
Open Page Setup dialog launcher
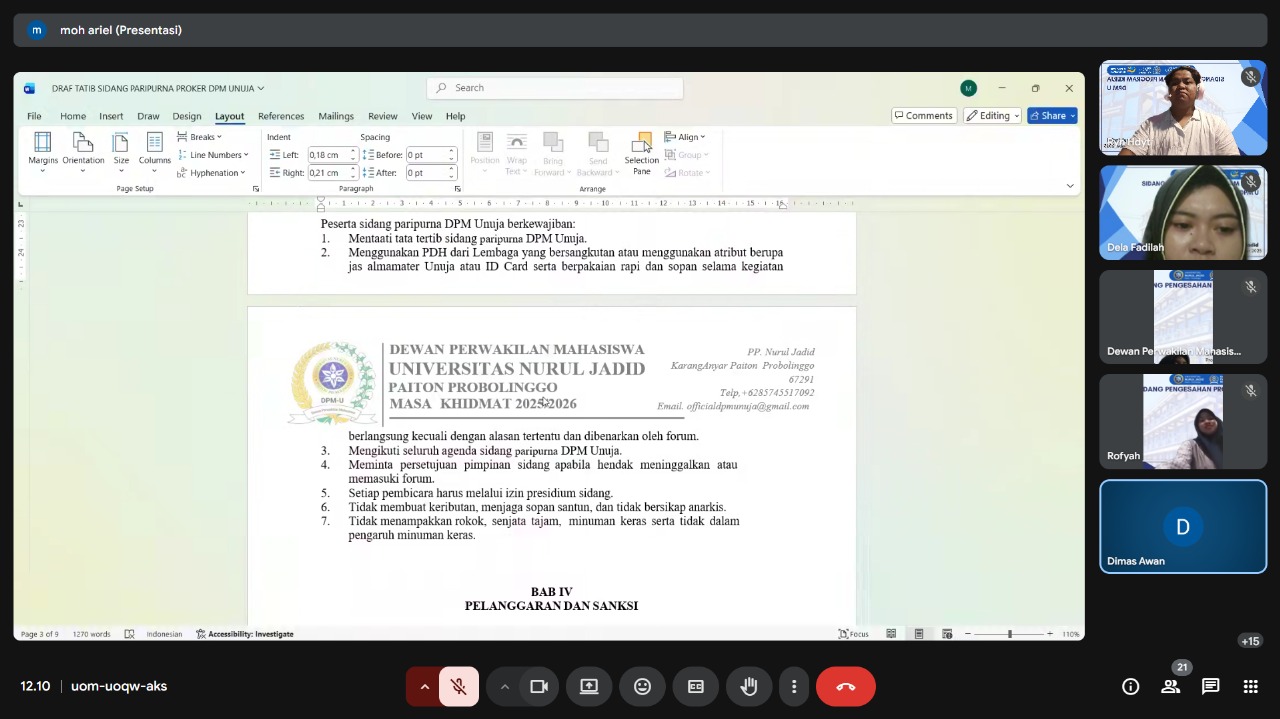coord(256,189)
